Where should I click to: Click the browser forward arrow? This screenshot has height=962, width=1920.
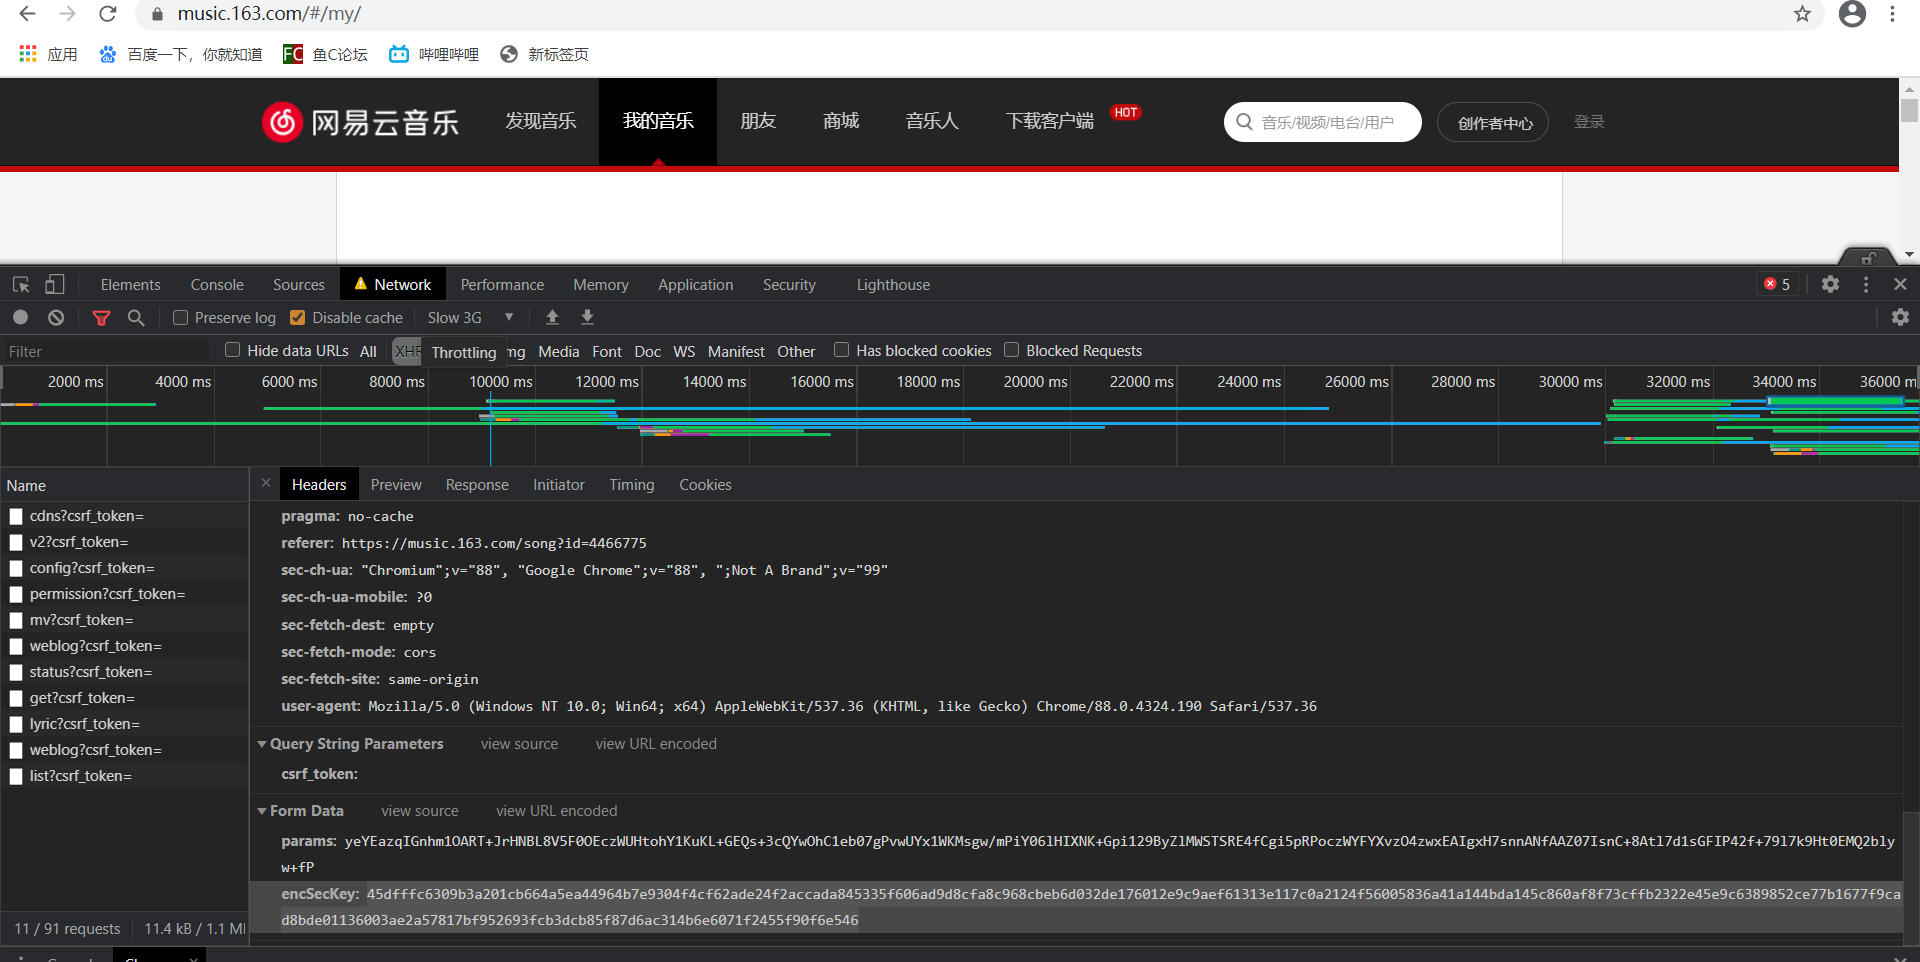[67, 14]
